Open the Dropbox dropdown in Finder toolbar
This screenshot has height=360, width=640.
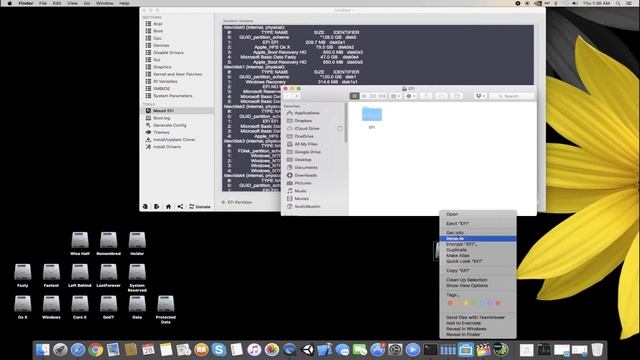pyautogui.click(x=480, y=96)
